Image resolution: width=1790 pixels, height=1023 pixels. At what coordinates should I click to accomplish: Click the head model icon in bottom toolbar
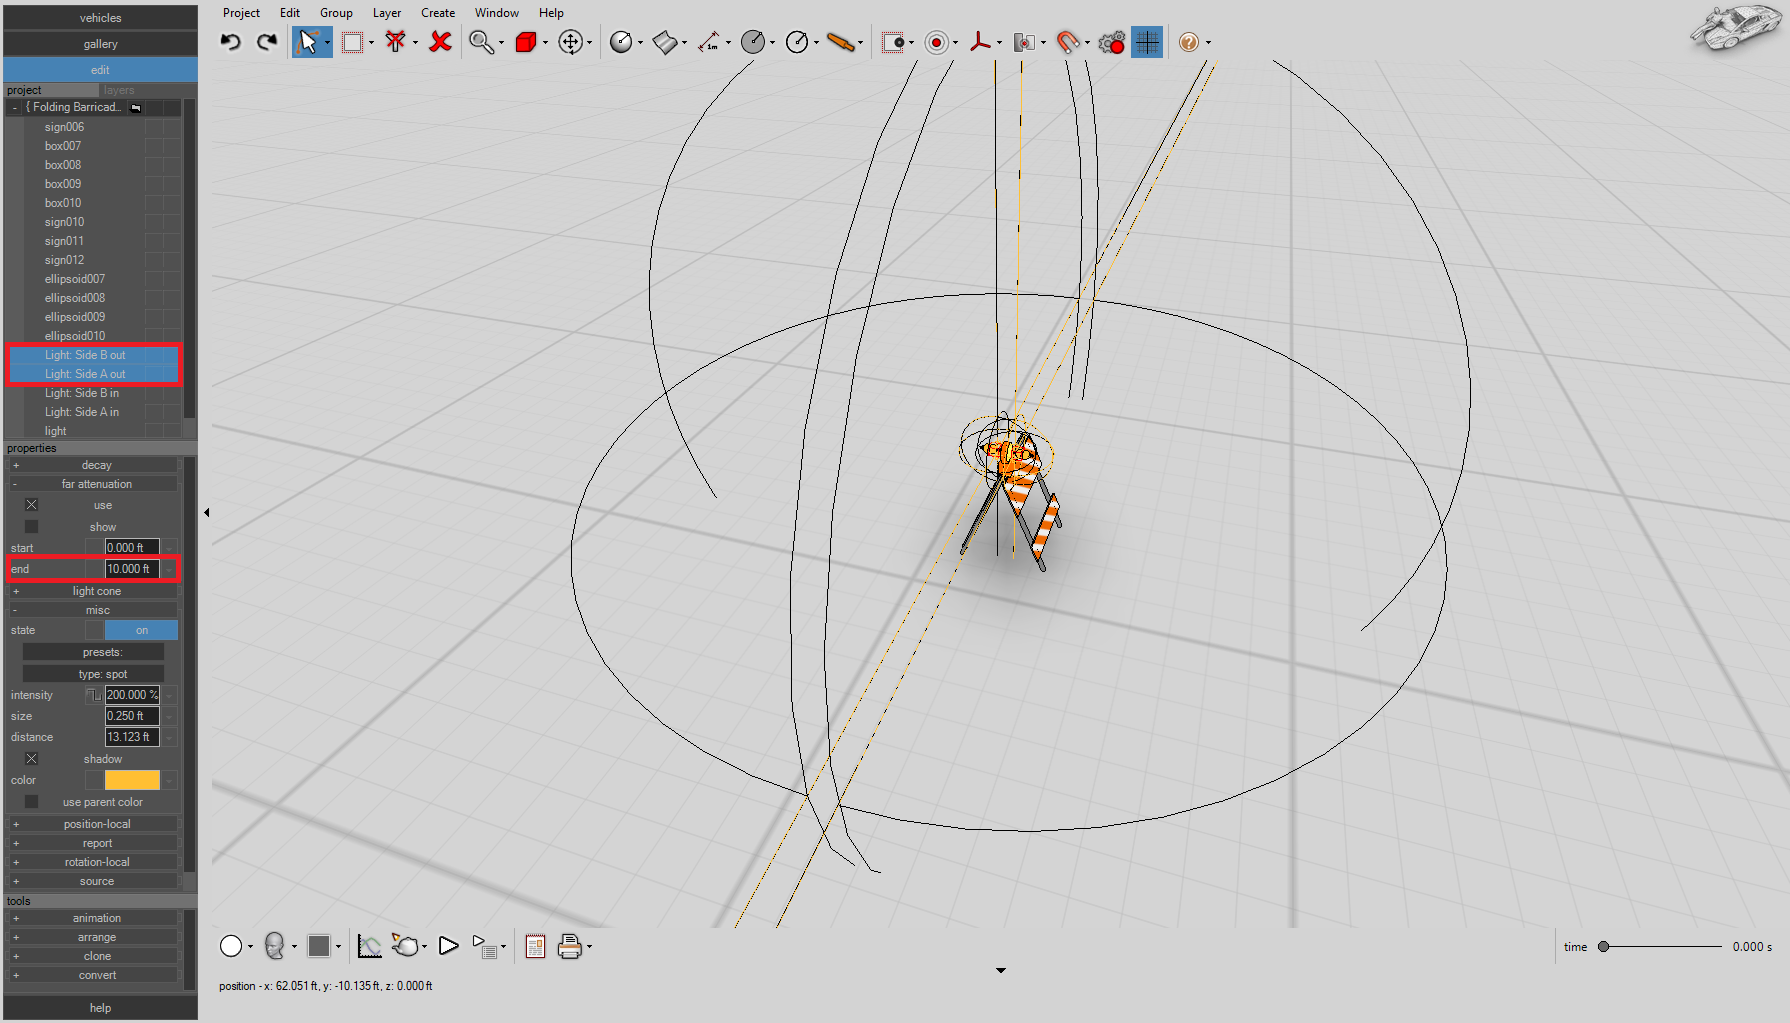coord(275,946)
